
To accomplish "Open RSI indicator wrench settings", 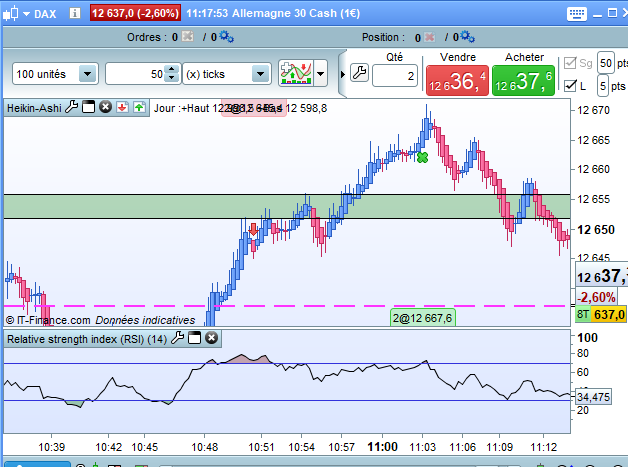I will [177, 338].
